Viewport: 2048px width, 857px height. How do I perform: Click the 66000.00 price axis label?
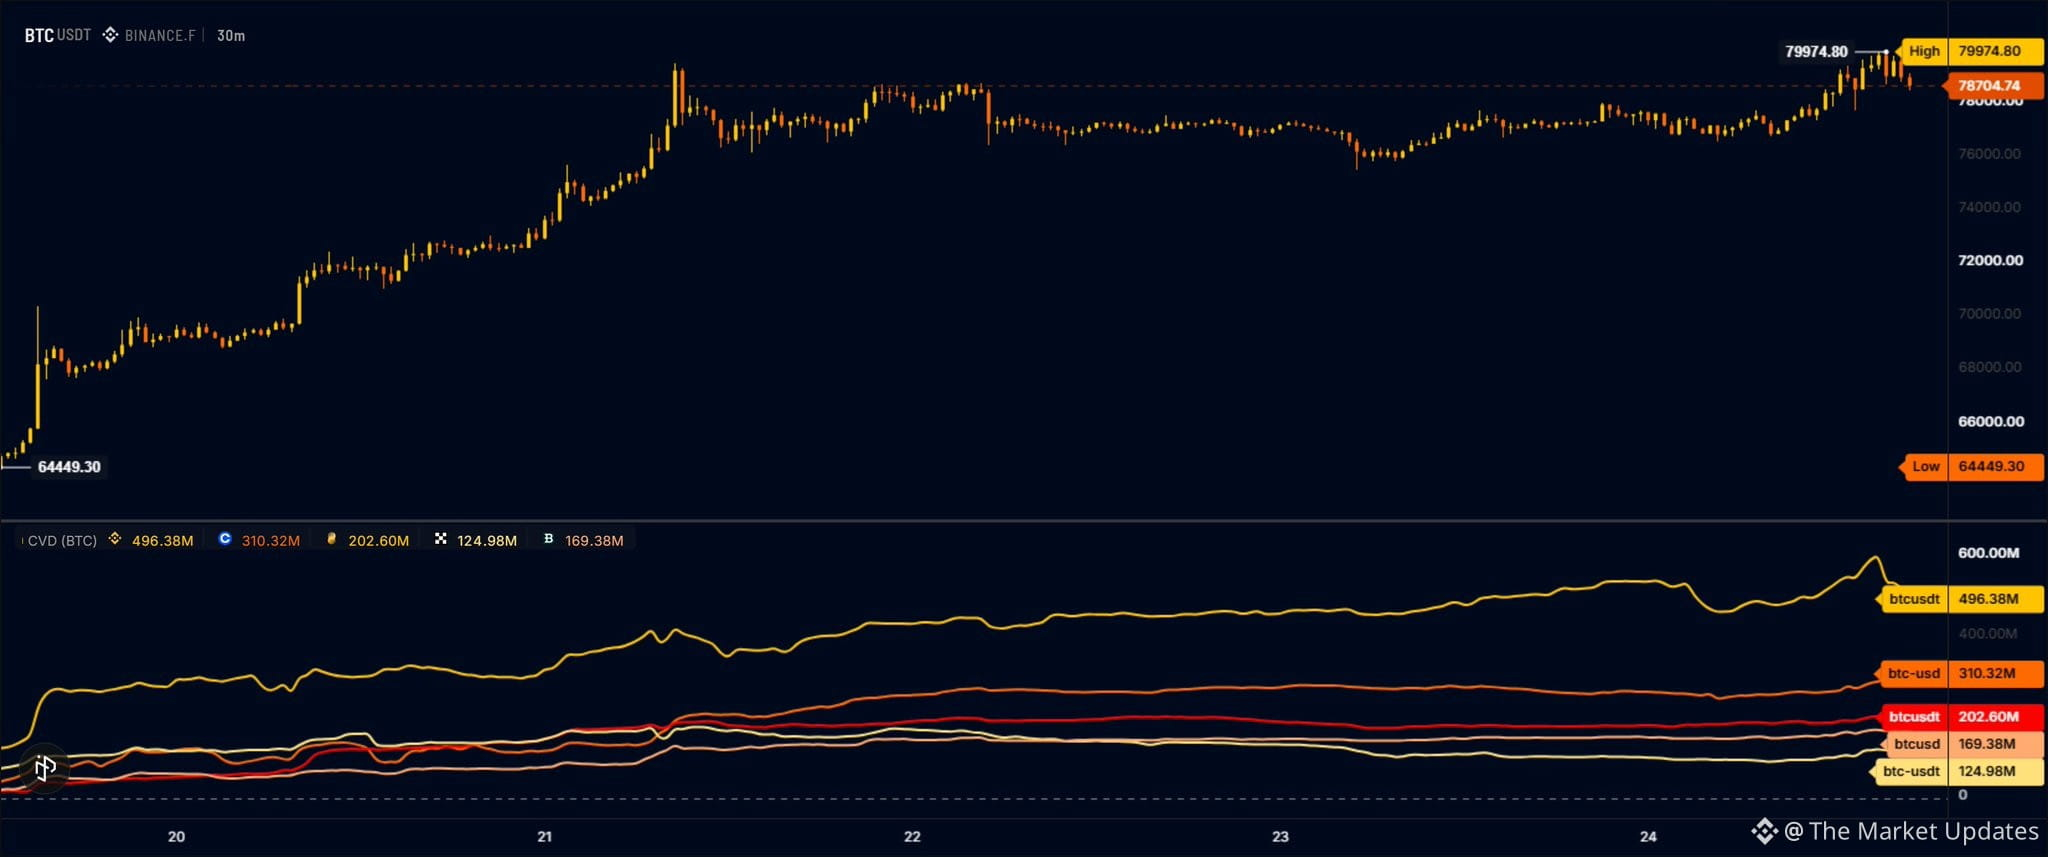[x=1990, y=421]
